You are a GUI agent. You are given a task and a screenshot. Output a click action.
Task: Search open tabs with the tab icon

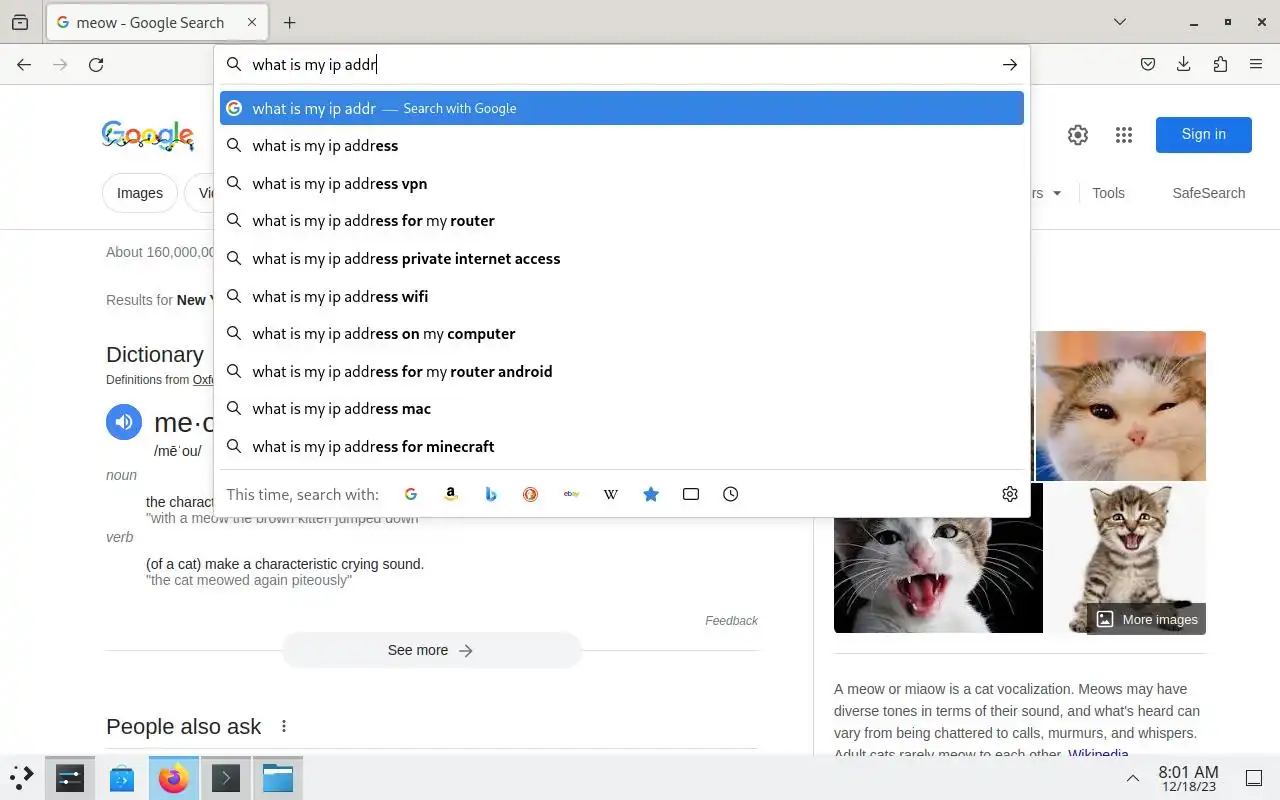coord(691,494)
